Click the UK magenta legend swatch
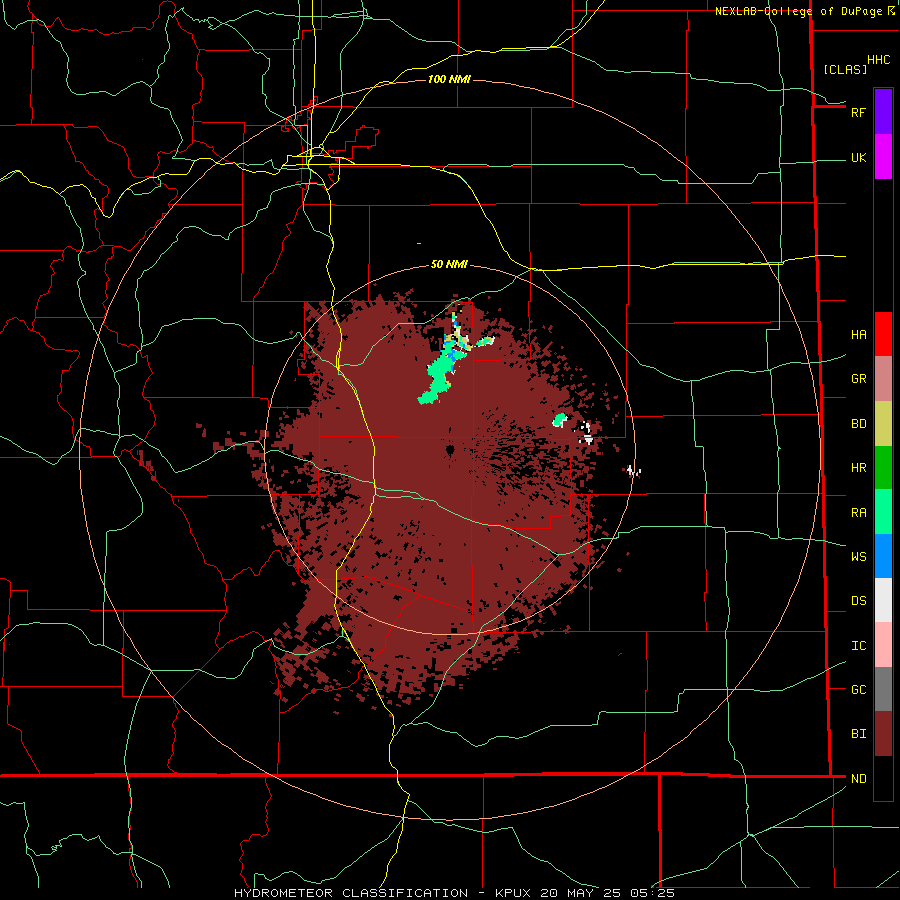This screenshot has height=900, width=900. [883, 157]
